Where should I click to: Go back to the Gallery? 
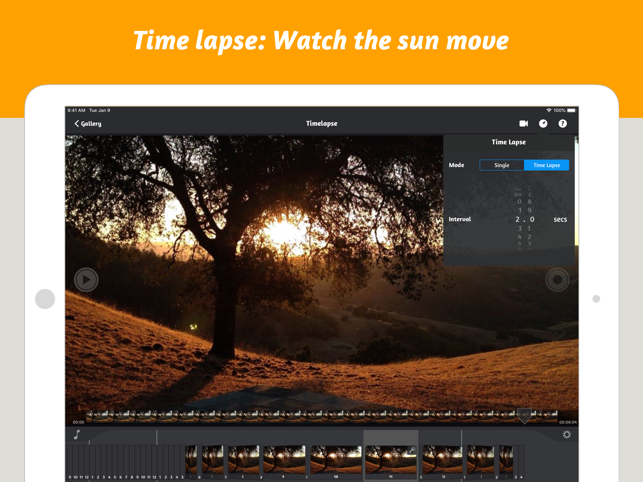pos(88,124)
